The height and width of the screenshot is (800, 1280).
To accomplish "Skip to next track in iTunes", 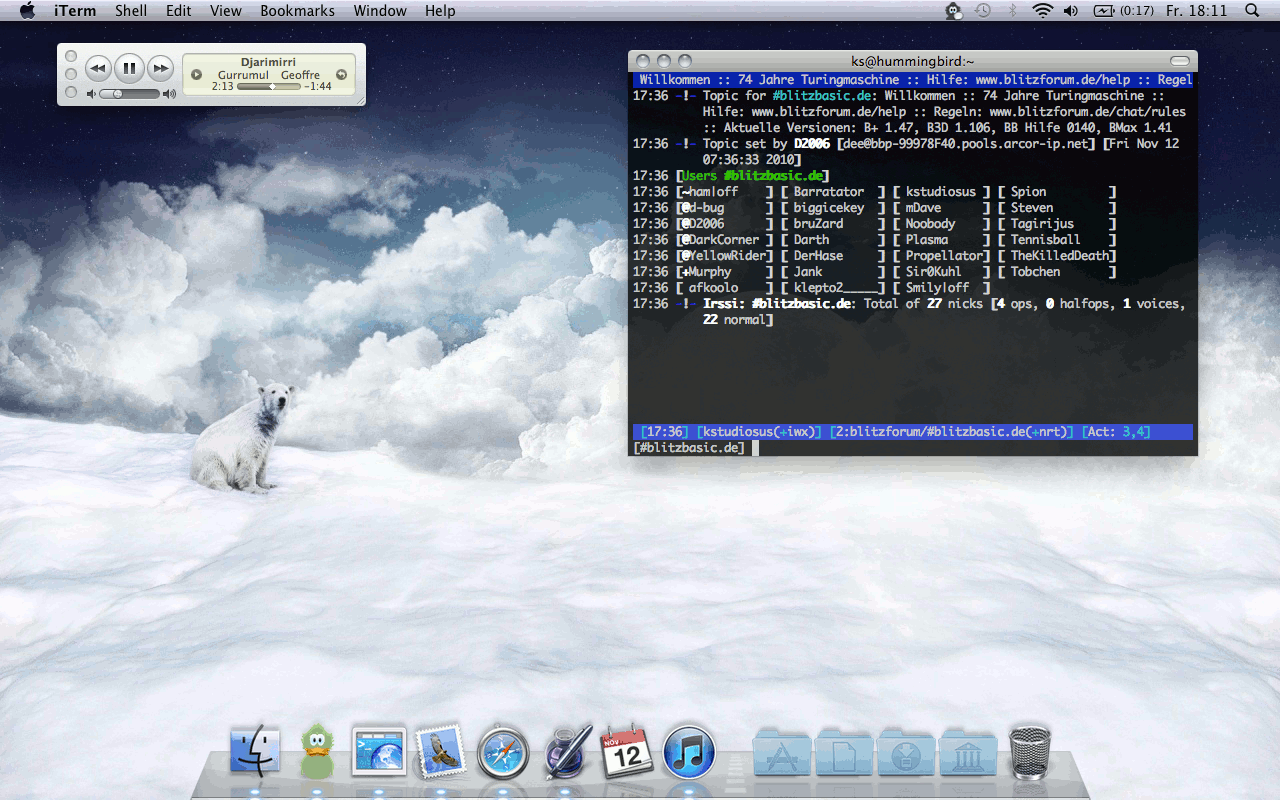I will pyautogui.click(x=160, y=69).
